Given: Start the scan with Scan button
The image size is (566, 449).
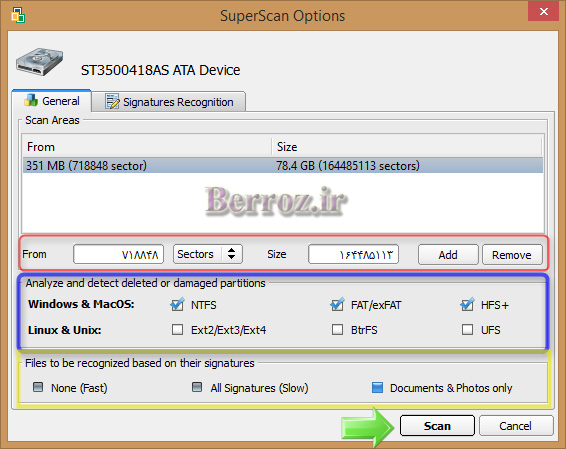Looking at the screenshot, I should (437, 426).
